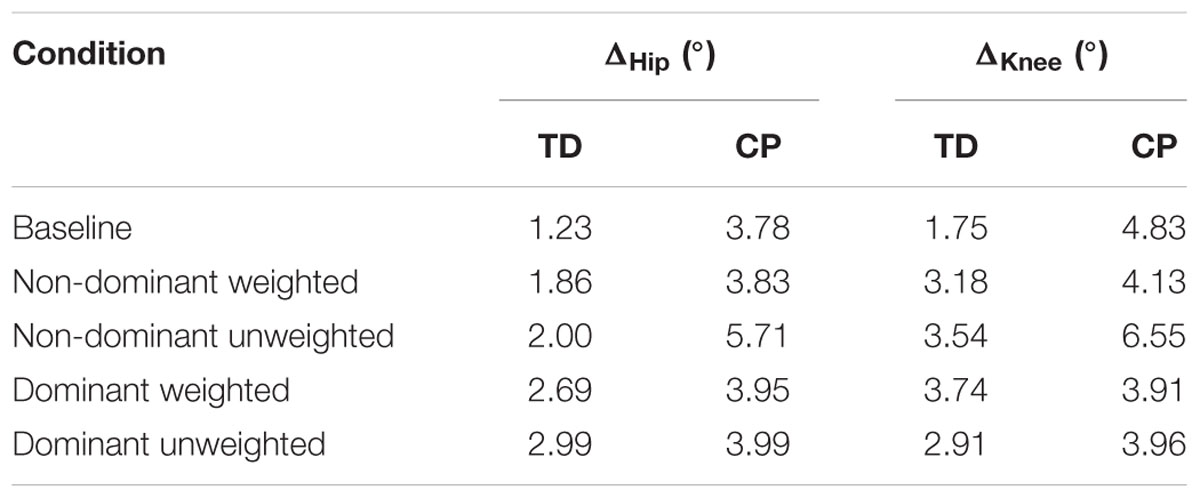The image size is (1200, 498).
Task: Click the hip CP value 3.99
Action: (x=758, y=442)
